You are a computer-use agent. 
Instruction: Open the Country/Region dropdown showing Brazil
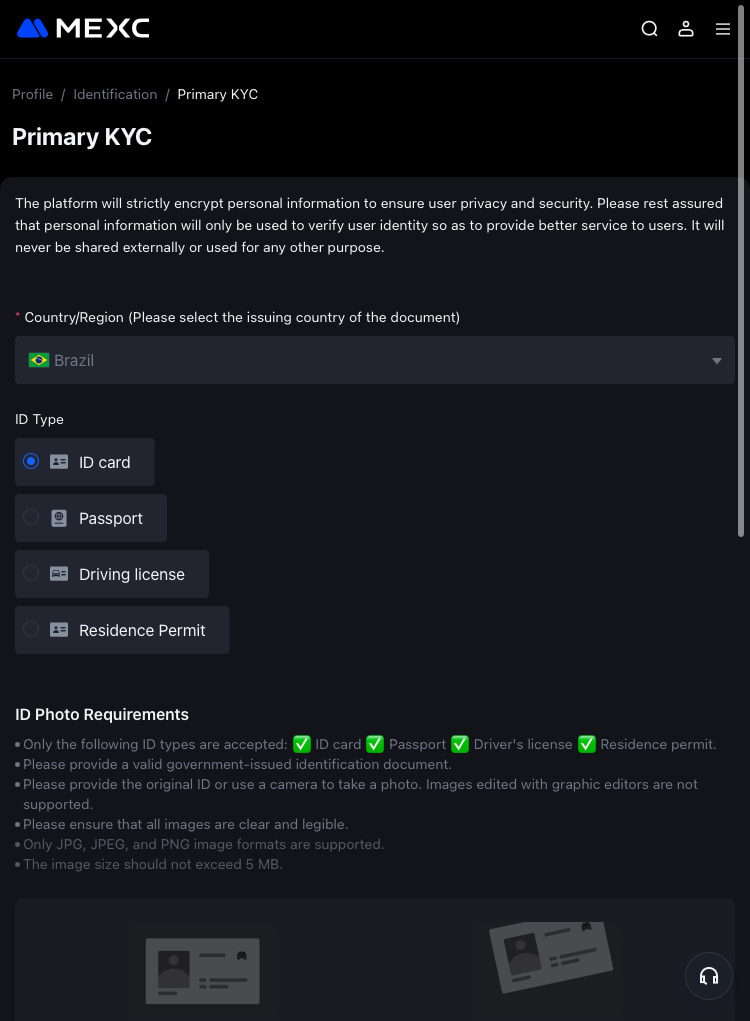pos(374,360)
